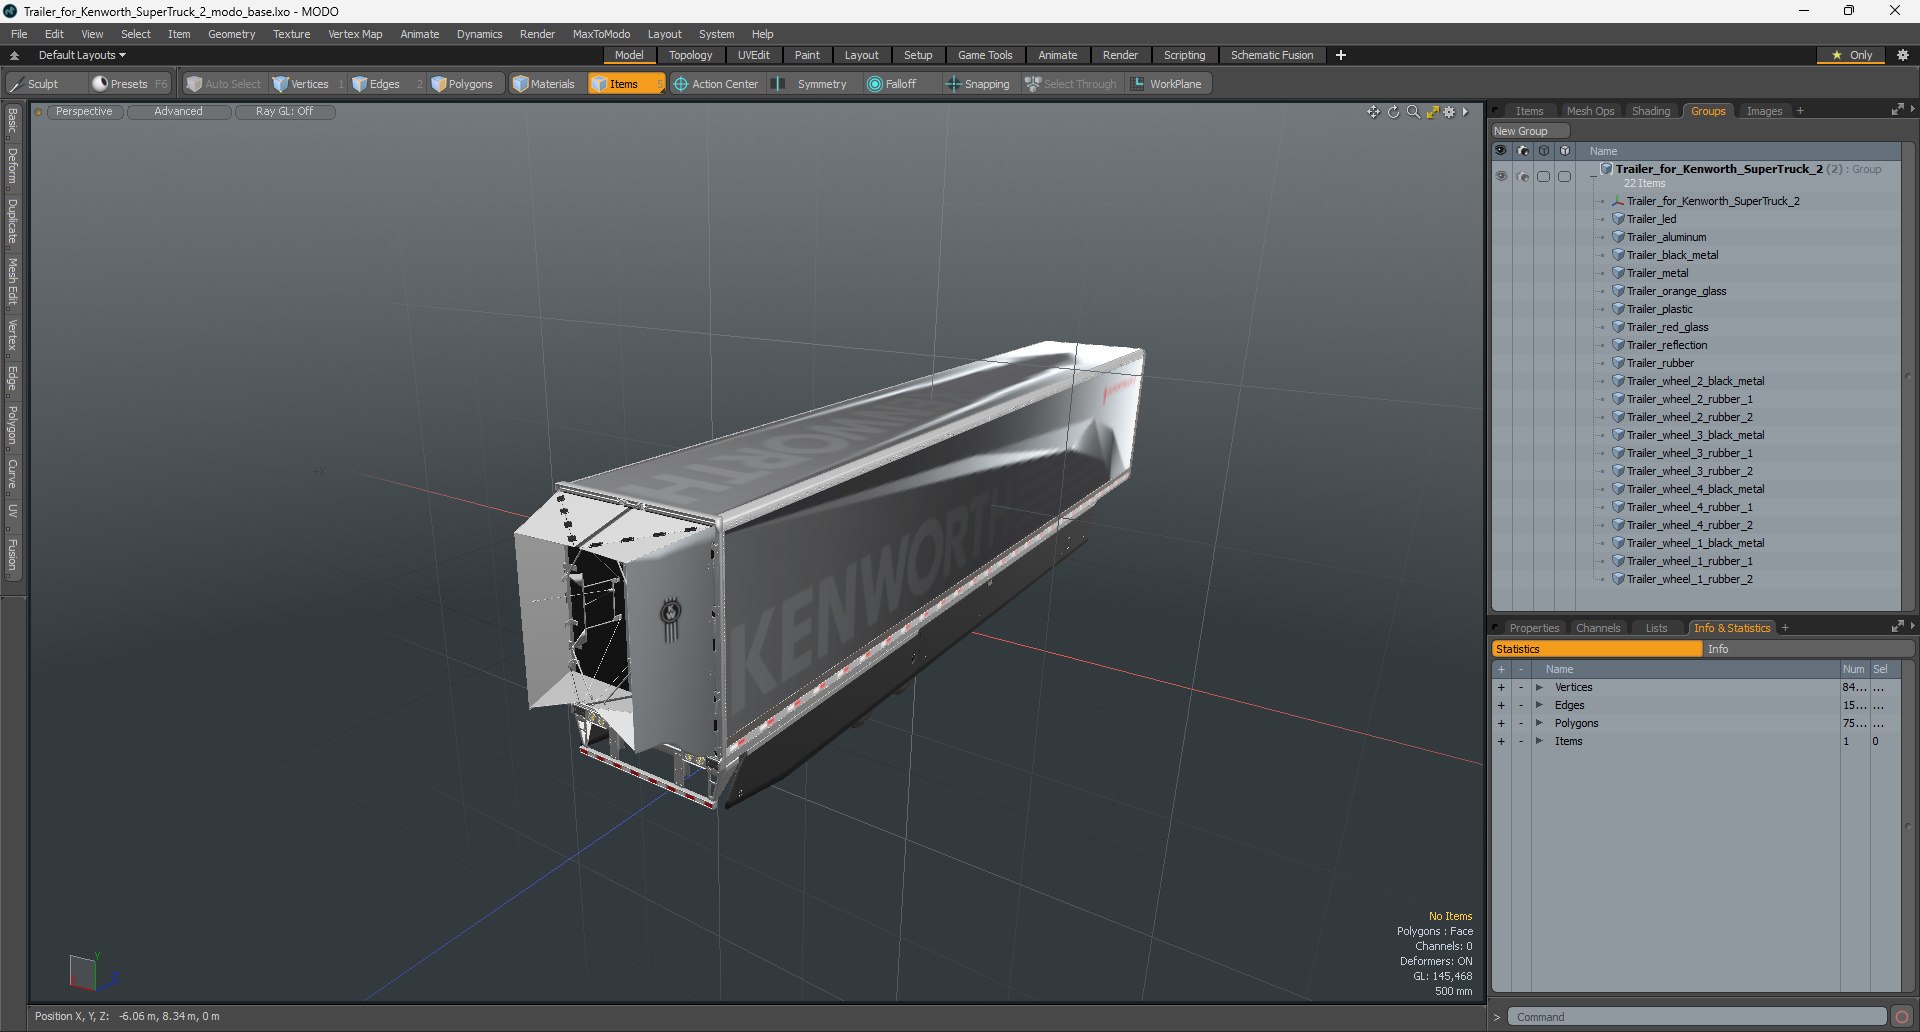The image size is (1920, 1032).
Task: Switch to Materials selection mode
Action: tap(544, 84)
